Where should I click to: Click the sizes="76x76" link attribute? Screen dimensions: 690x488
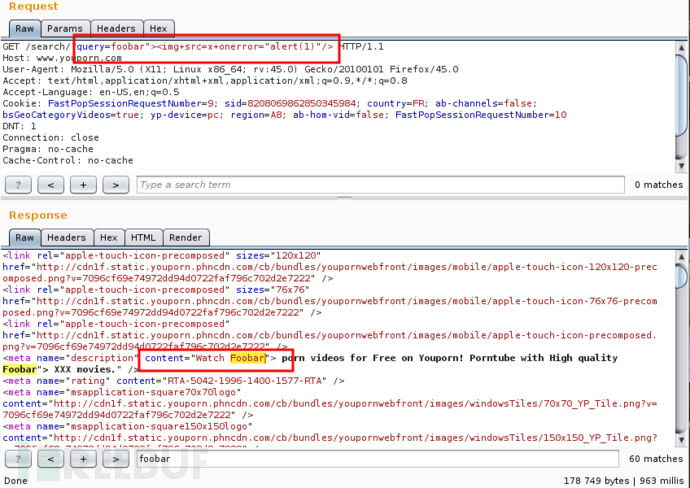tap(272, 290)
